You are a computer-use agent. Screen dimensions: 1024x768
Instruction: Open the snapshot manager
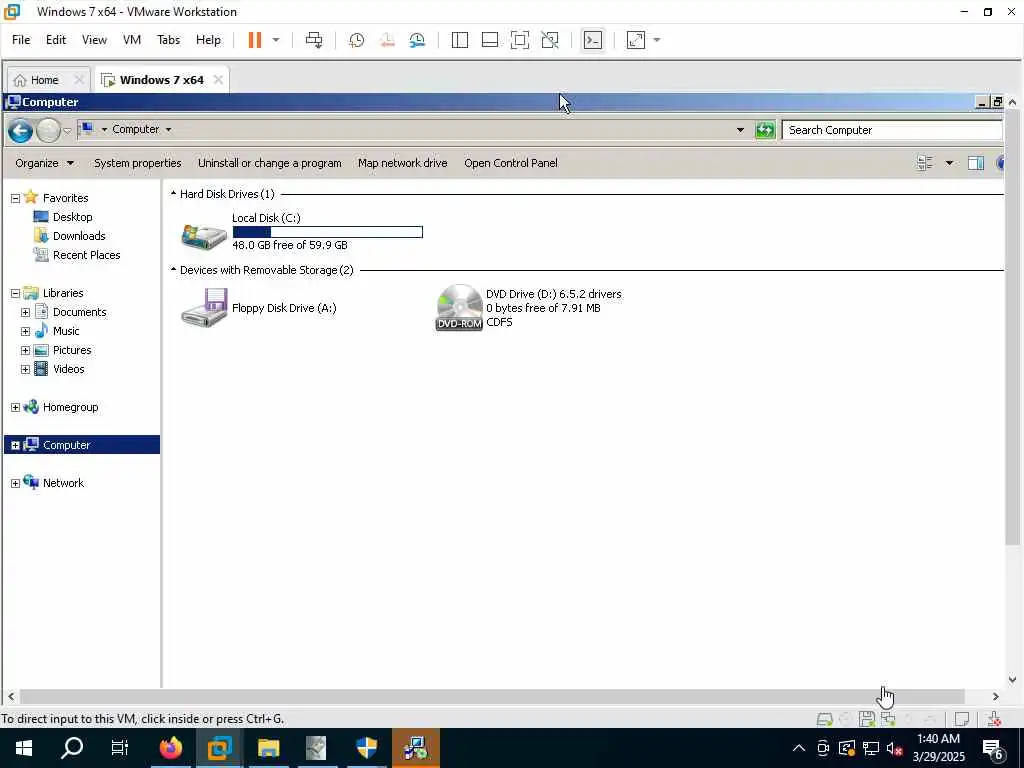[417, 40]
